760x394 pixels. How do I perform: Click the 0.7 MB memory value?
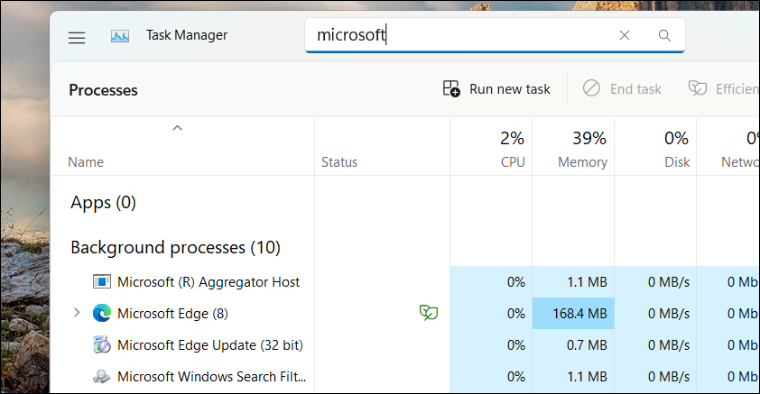click(587, 345)
